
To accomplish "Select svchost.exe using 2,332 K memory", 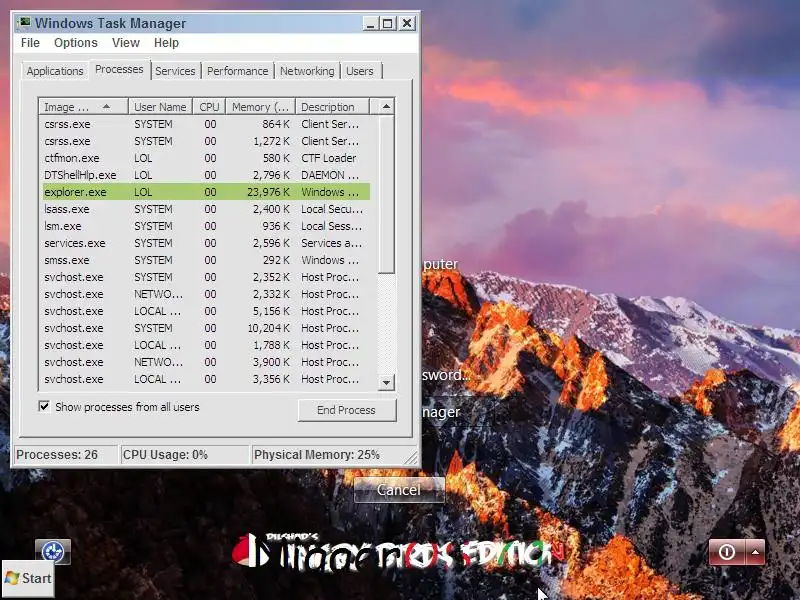I will click(204, 294).
